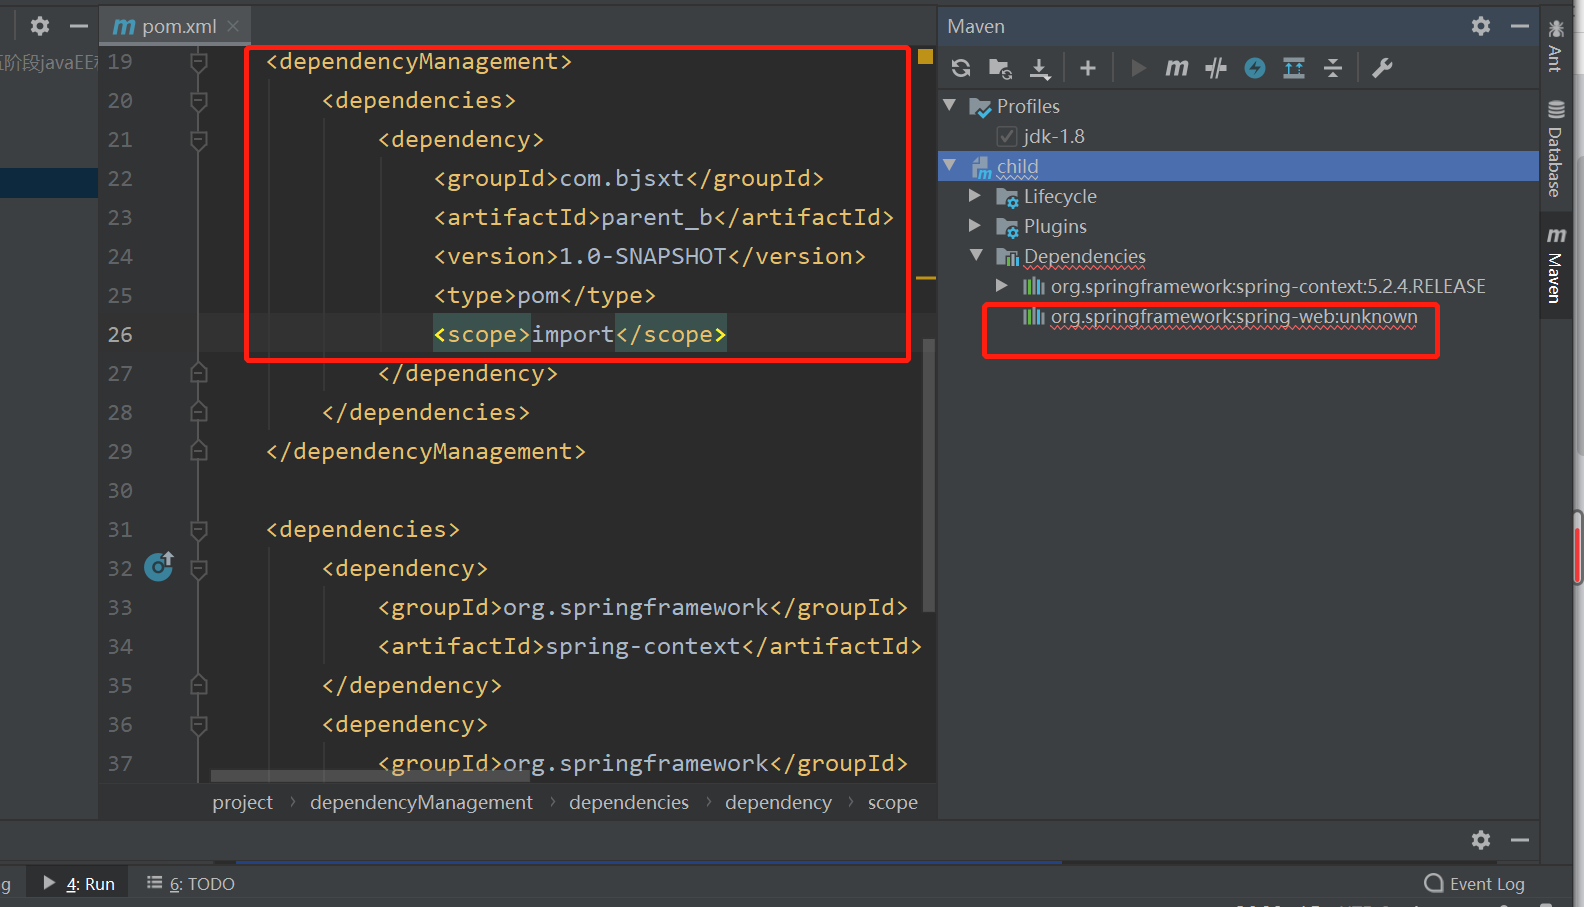The width and height of the screenshot is (1584, 907).
Task: Collapse all in Maven toolbar
Action: click(x=1333, y=68)
